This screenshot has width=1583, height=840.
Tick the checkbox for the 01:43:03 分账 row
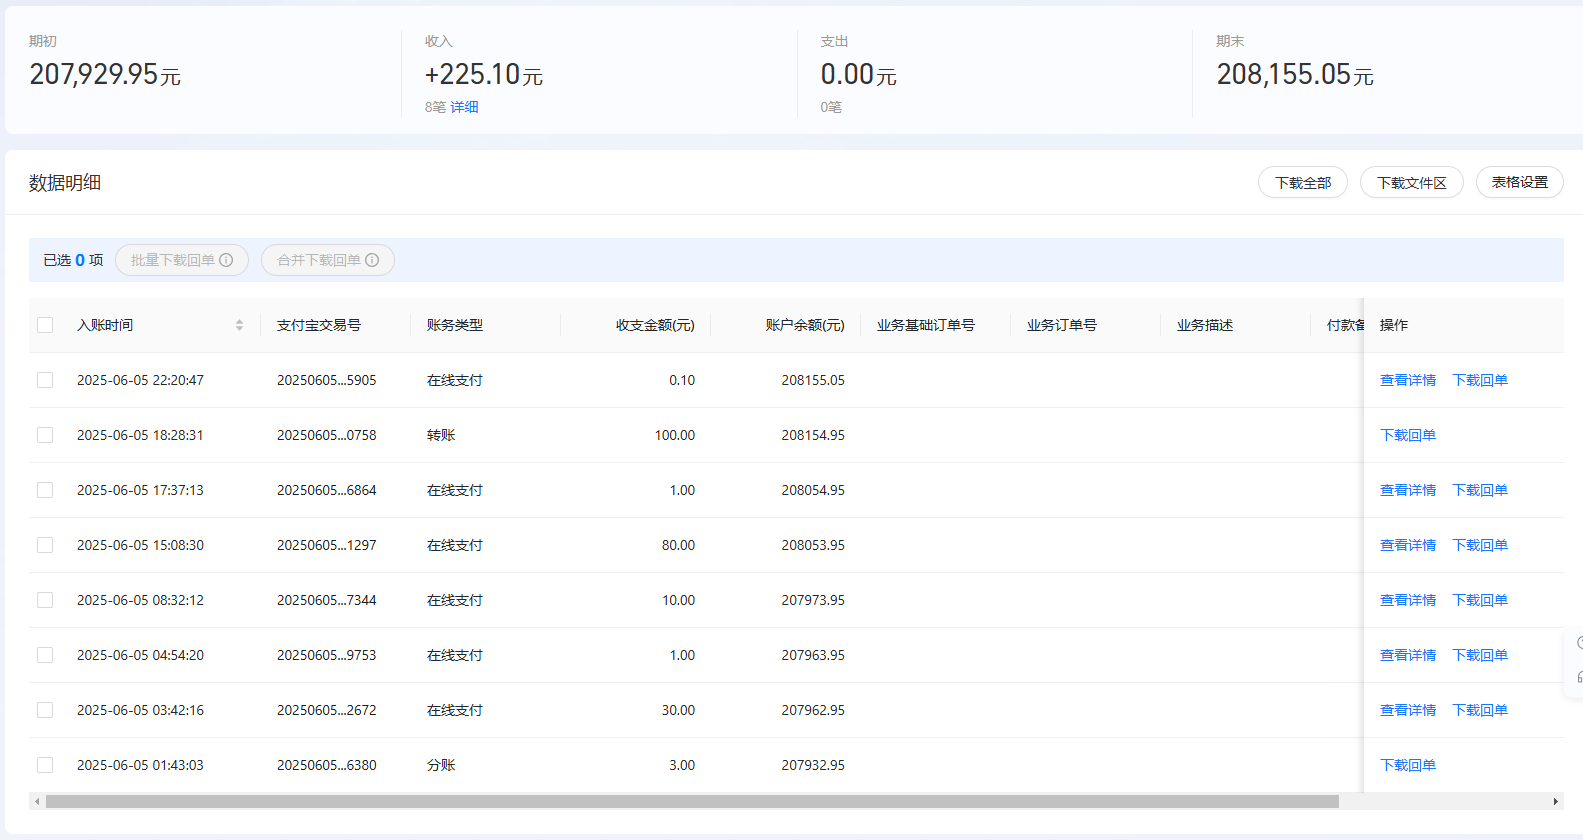click(45, 765)
